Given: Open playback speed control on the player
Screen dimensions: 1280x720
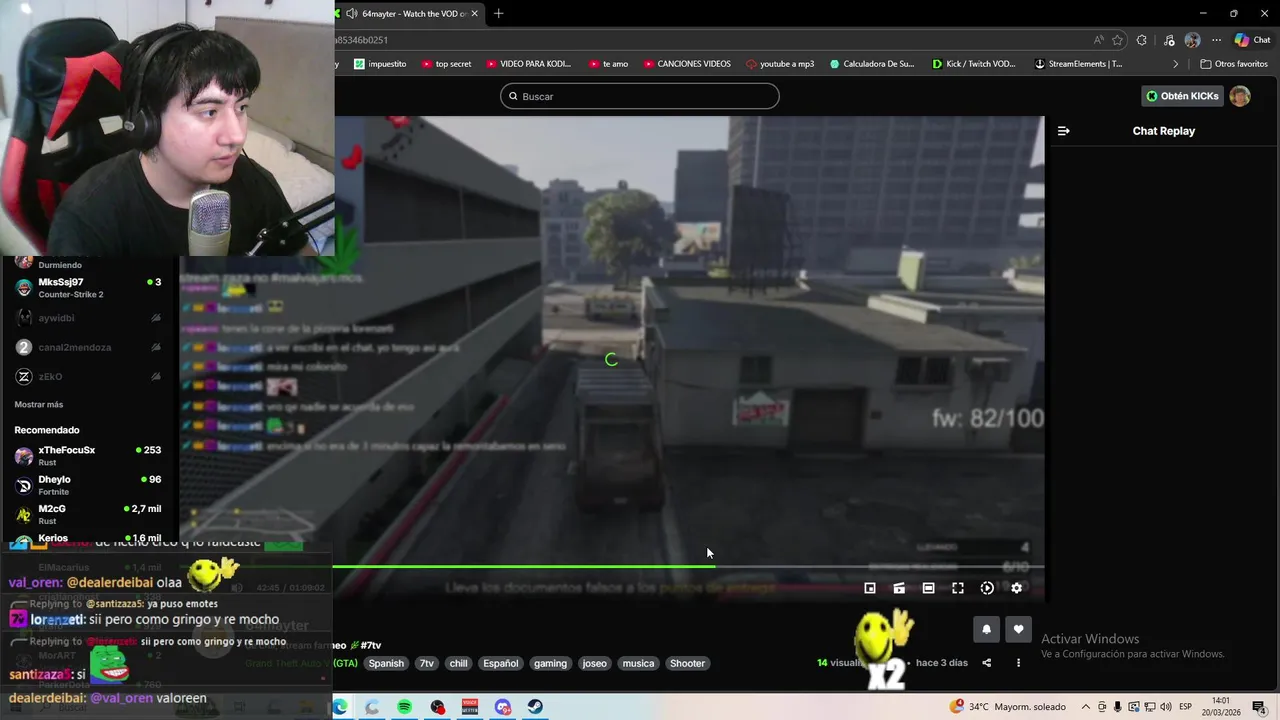Looking at the screenshot, I should (x=987, y=588).
